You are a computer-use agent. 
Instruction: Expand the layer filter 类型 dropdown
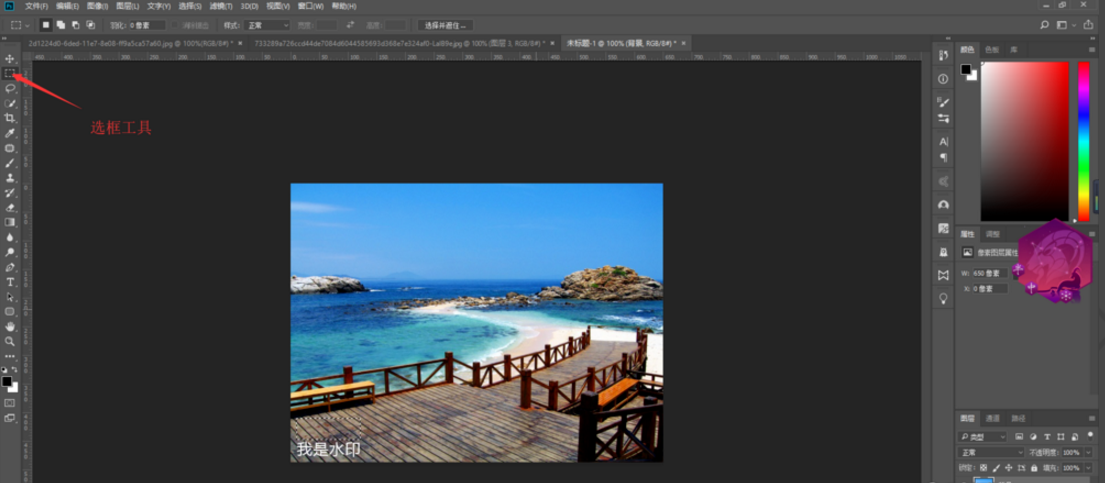click(983, 437)
